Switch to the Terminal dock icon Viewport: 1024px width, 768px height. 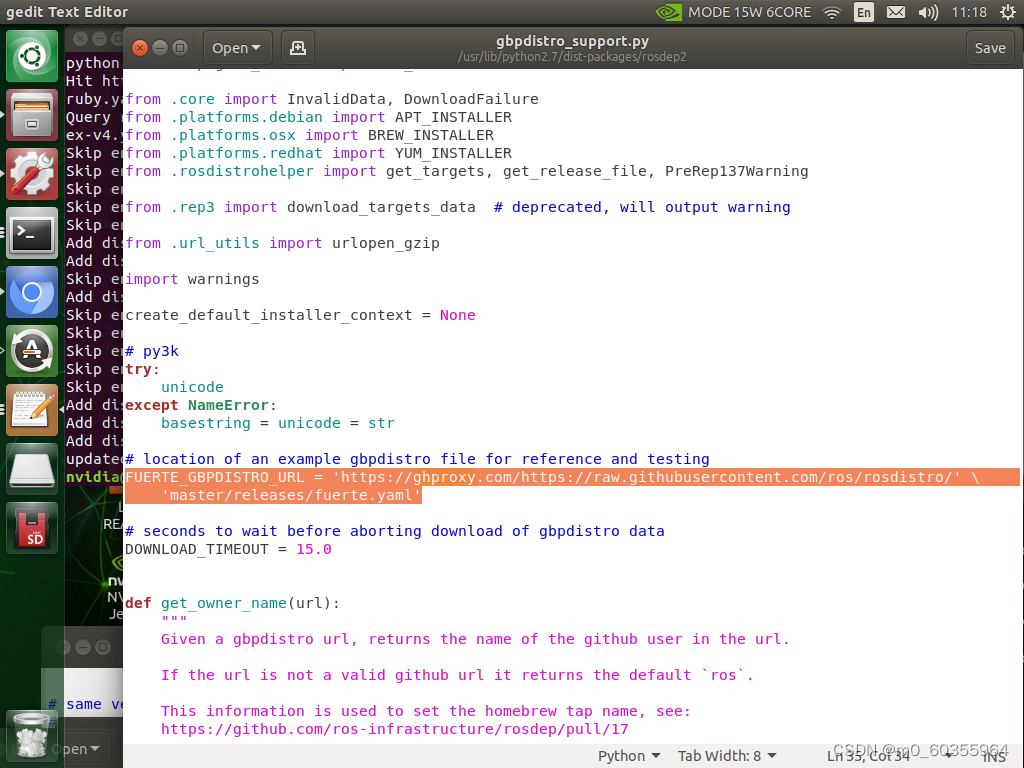click(x=32, y=233)
